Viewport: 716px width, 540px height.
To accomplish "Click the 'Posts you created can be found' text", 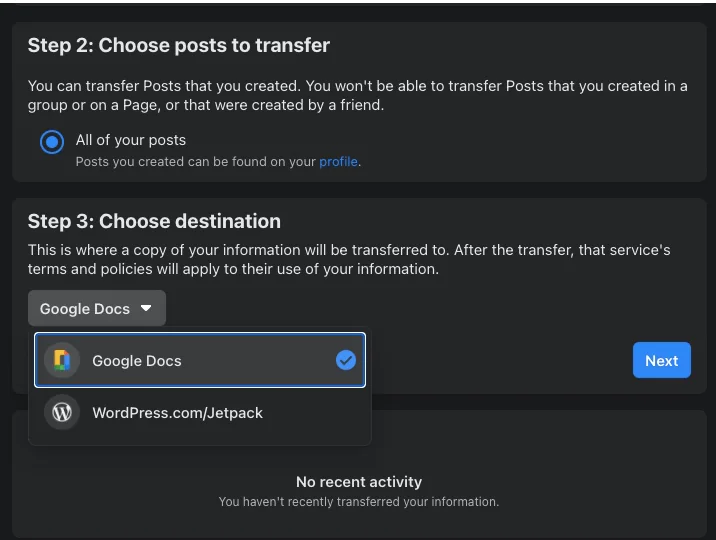I will 196,162.
